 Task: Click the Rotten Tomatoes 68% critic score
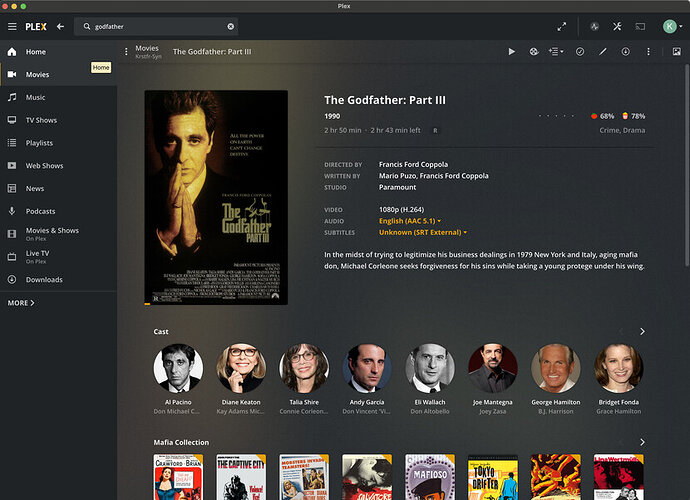click(x=602, y=116)
